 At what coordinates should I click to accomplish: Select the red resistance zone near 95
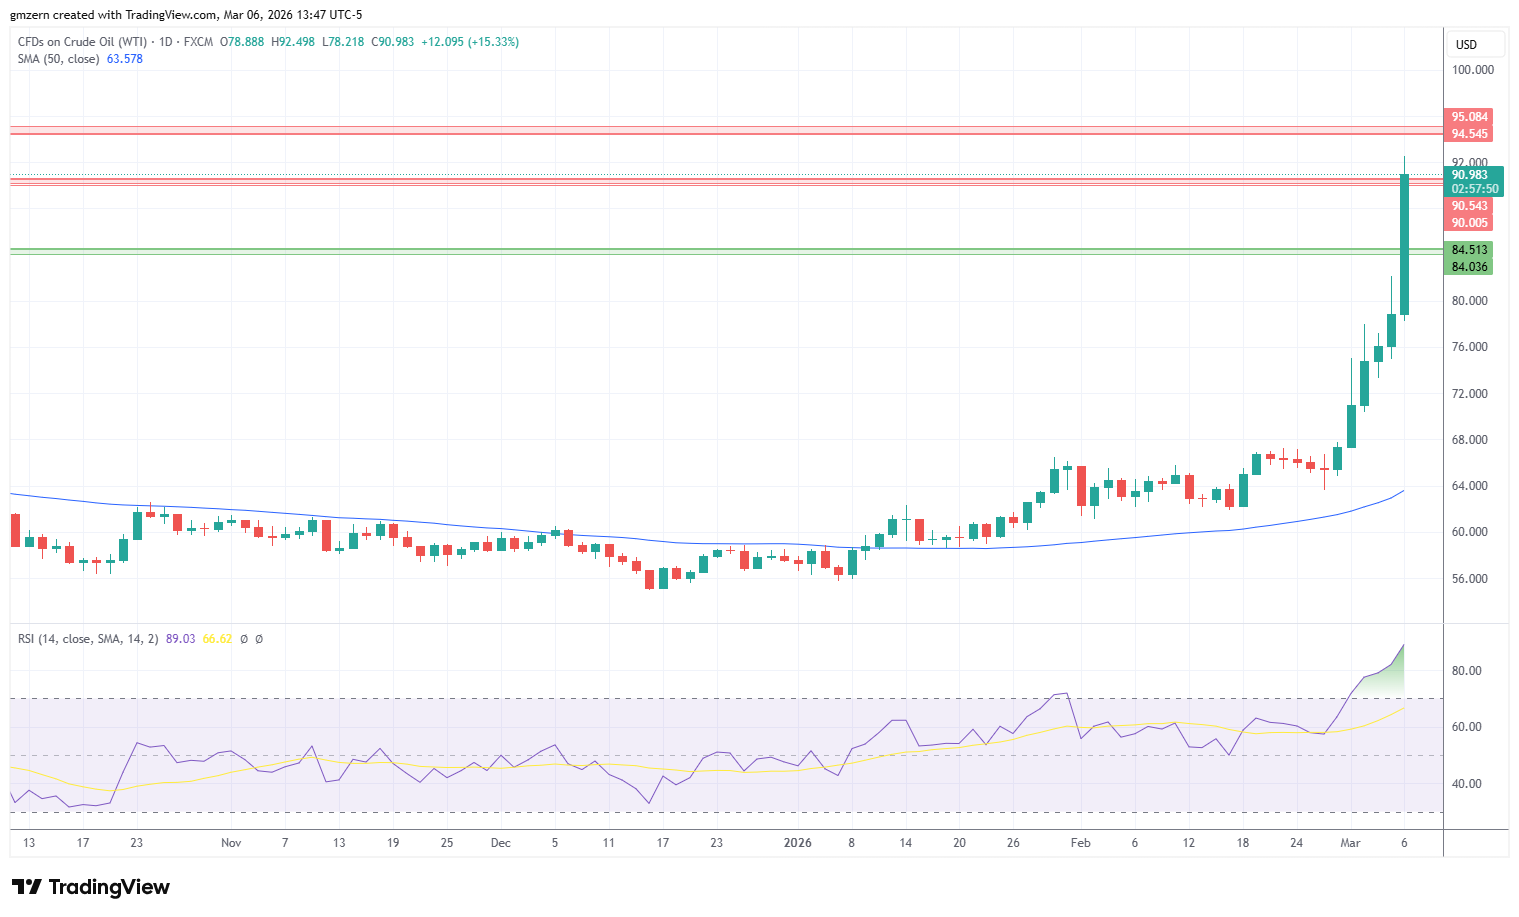coord(727,130)
